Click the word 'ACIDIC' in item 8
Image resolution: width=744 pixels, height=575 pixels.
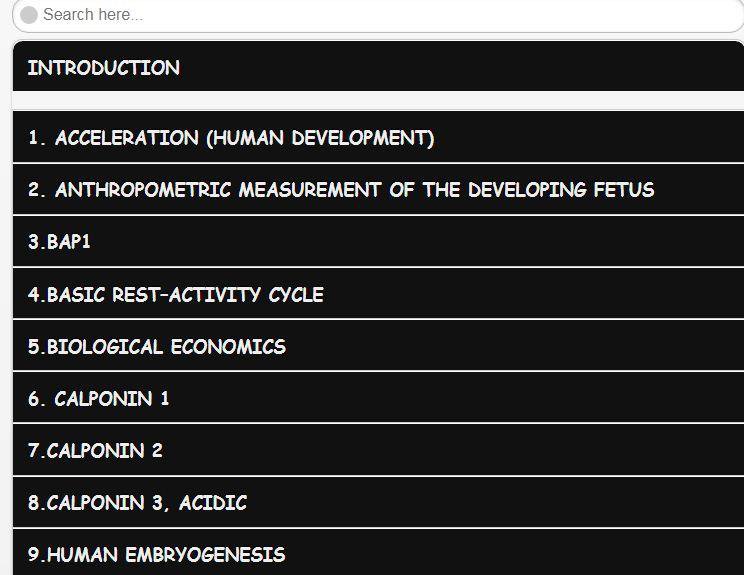point(213,502)
